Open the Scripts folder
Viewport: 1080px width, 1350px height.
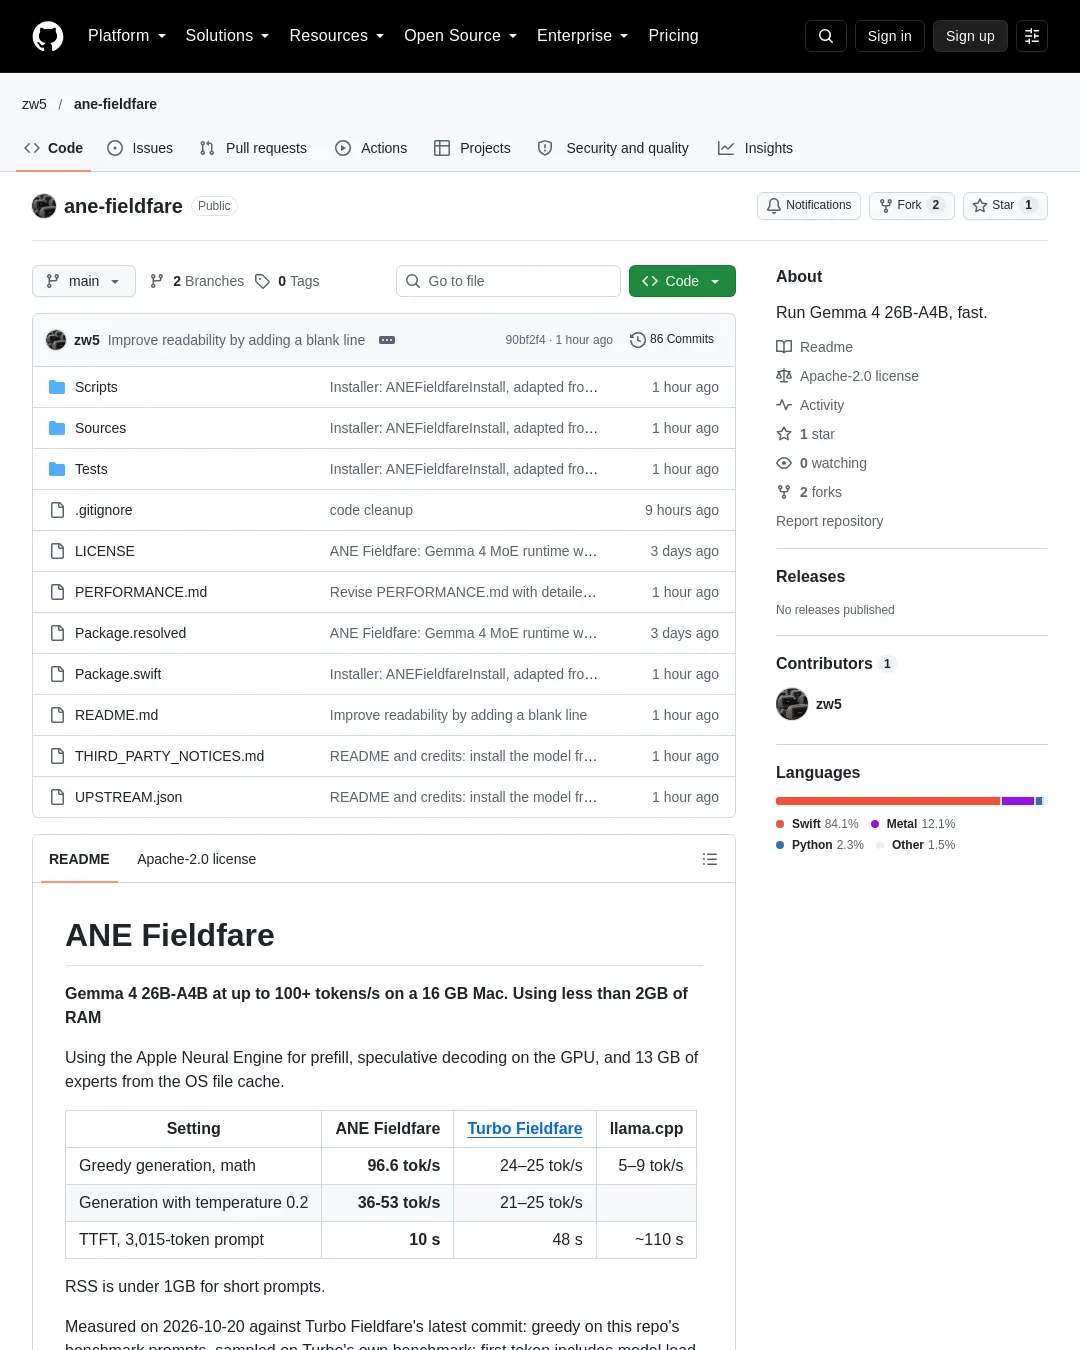(x=96, y=387)
